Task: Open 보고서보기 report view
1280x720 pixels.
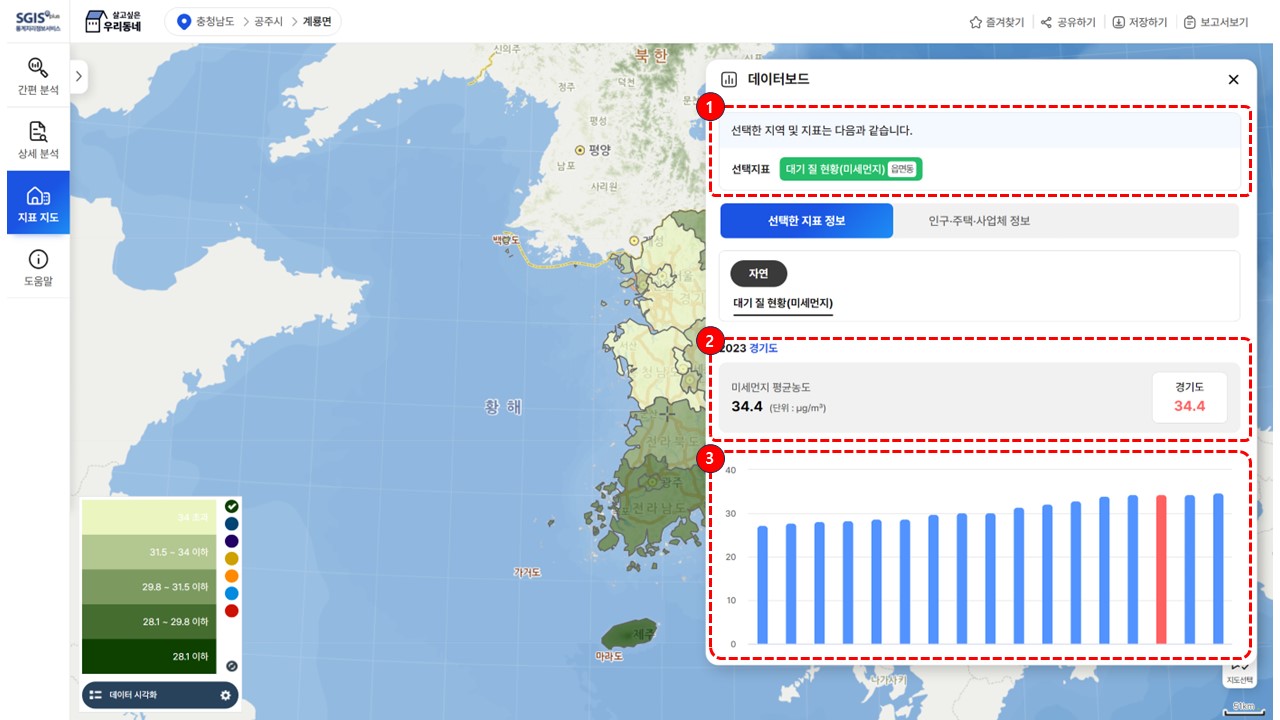Action: (x=1216, y=22)
